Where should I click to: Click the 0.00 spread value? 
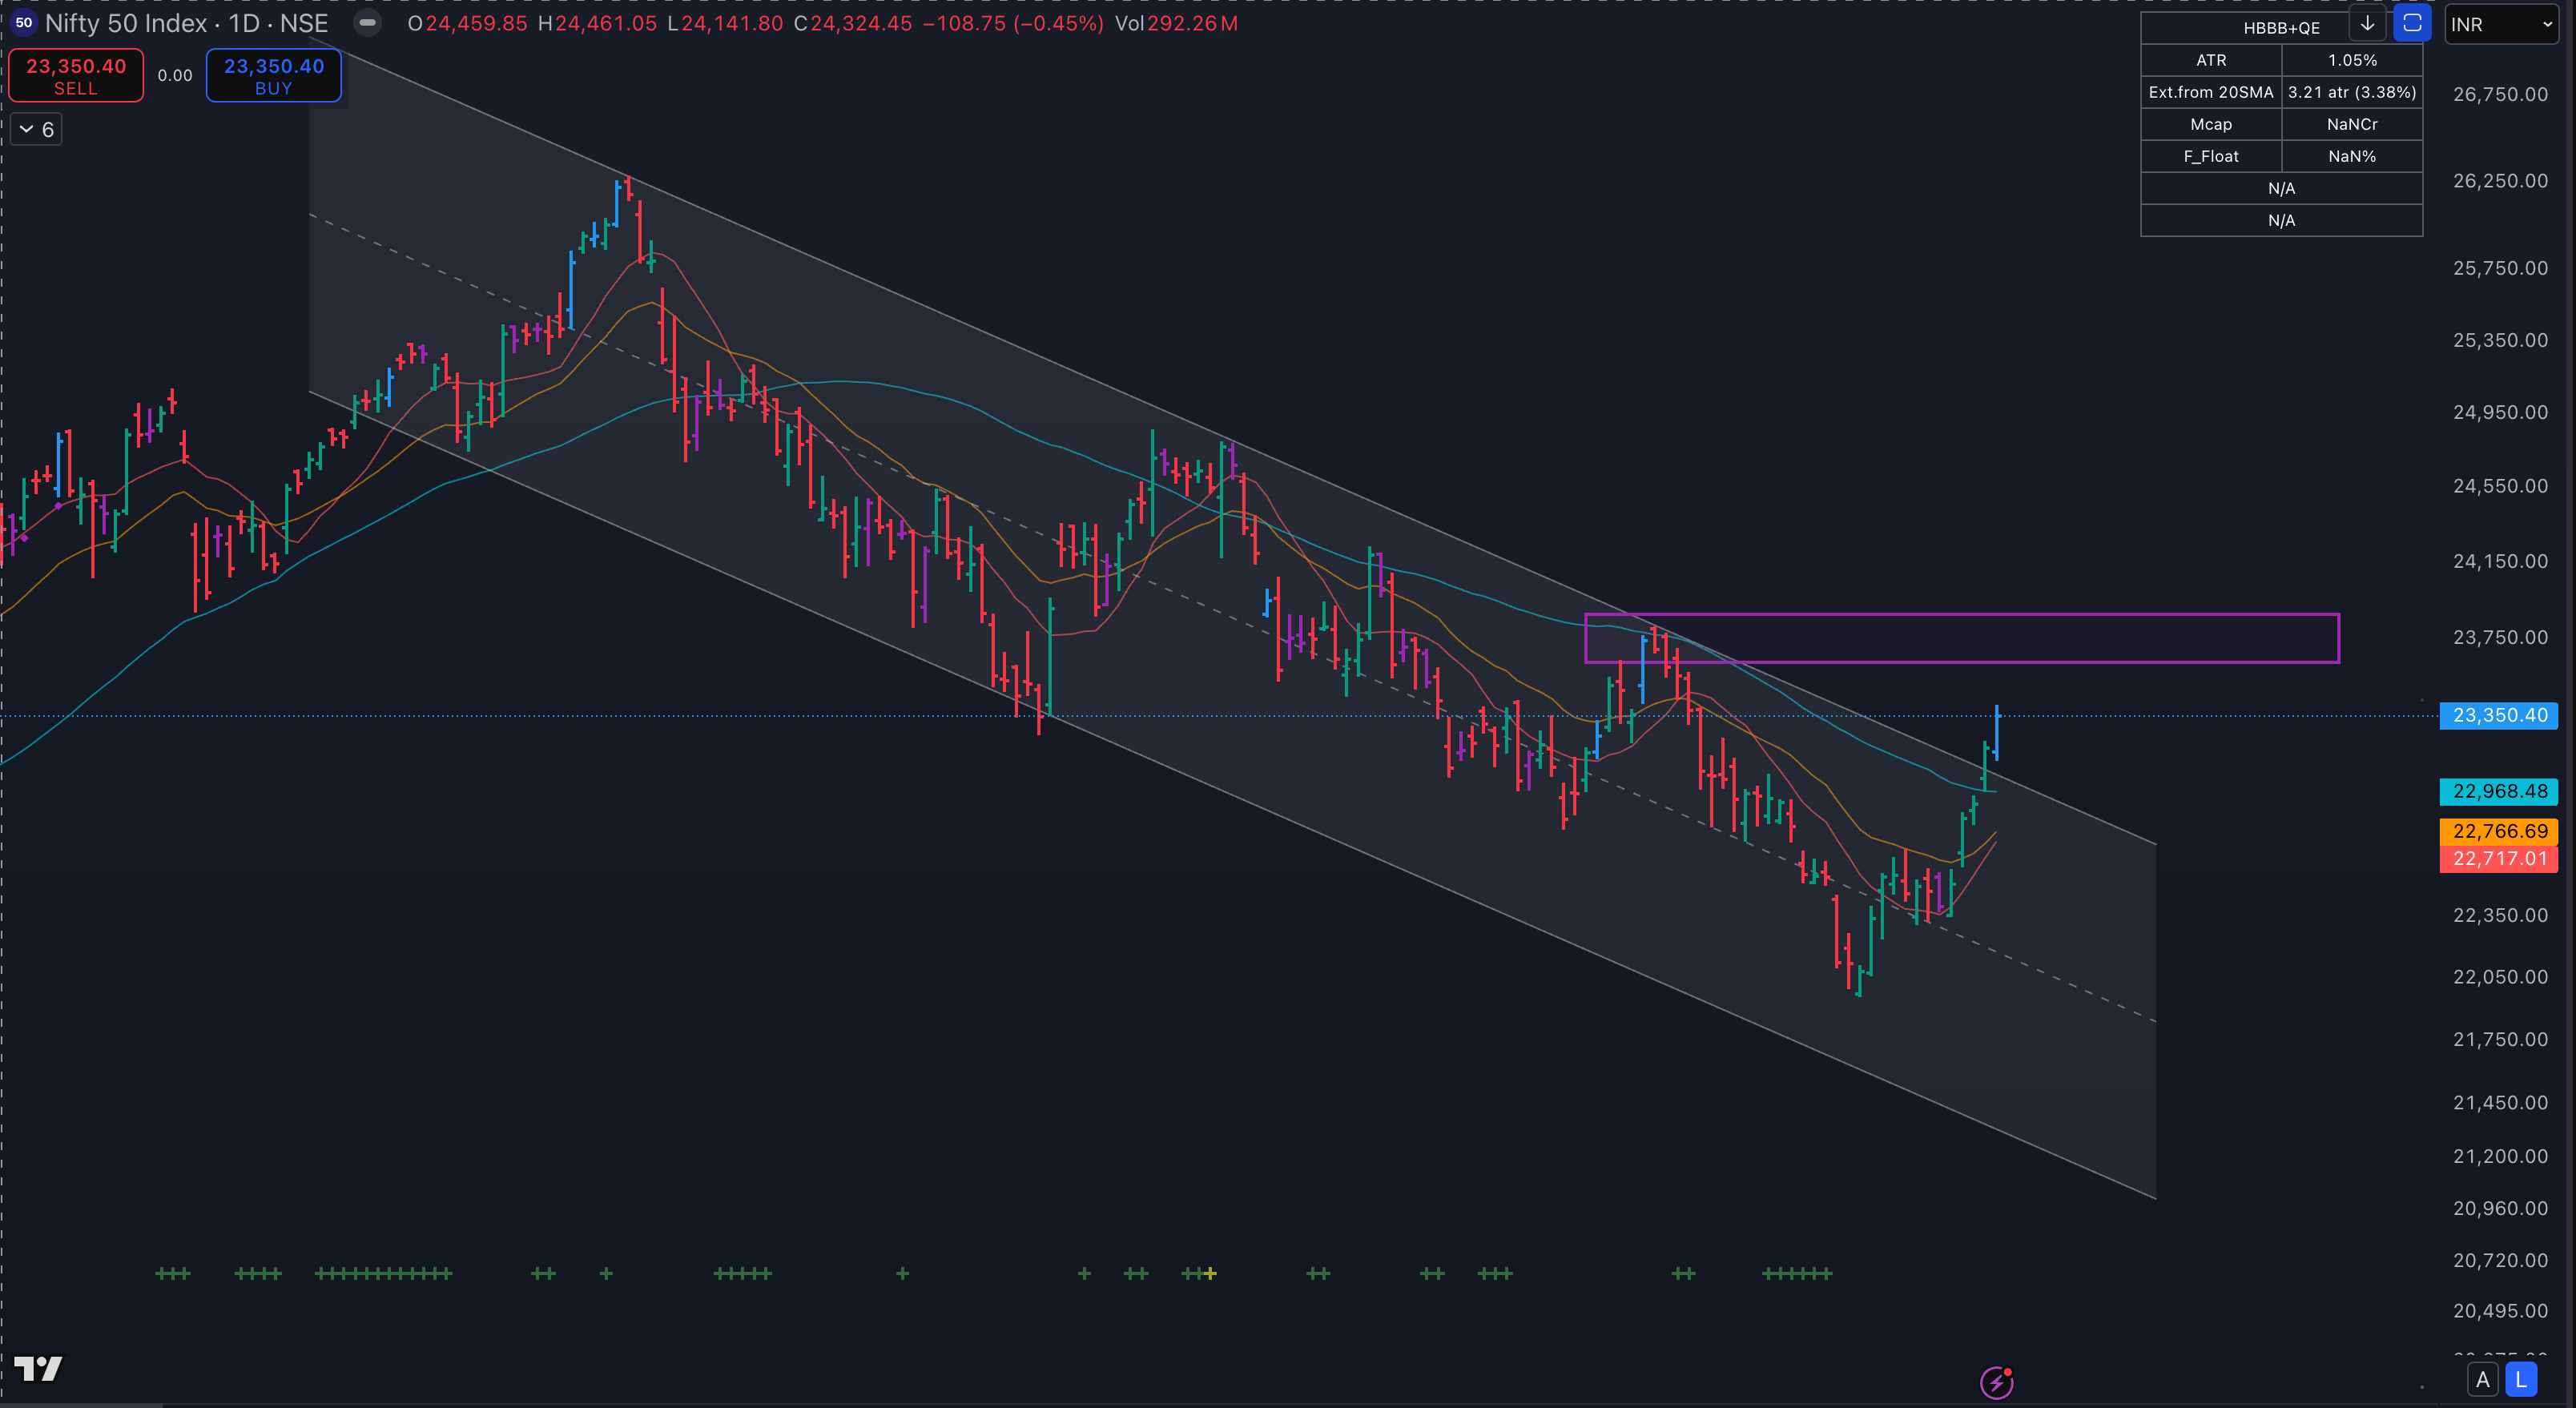175,75
